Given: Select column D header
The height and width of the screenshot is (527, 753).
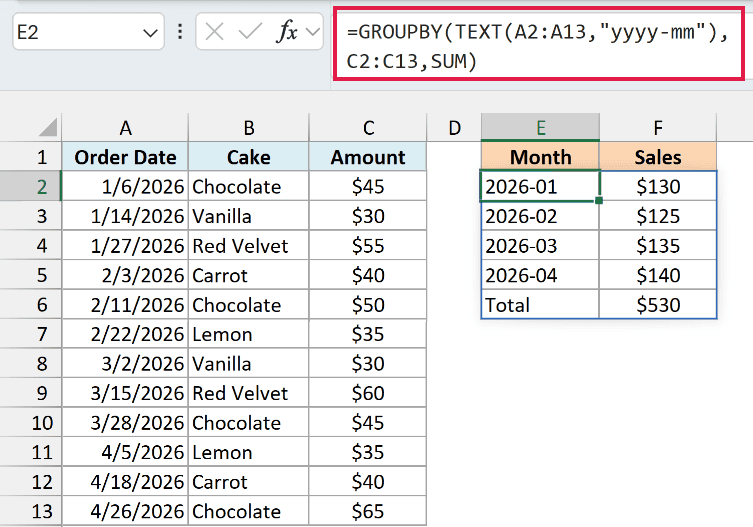Looking at the screenshot, I should point(454,128).
